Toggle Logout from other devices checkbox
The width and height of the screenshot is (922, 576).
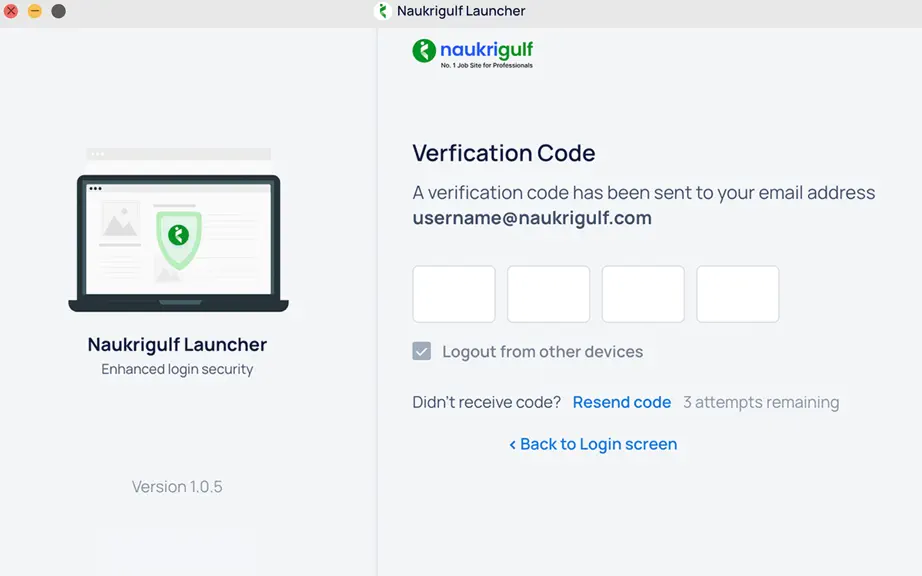coord(422,351)
